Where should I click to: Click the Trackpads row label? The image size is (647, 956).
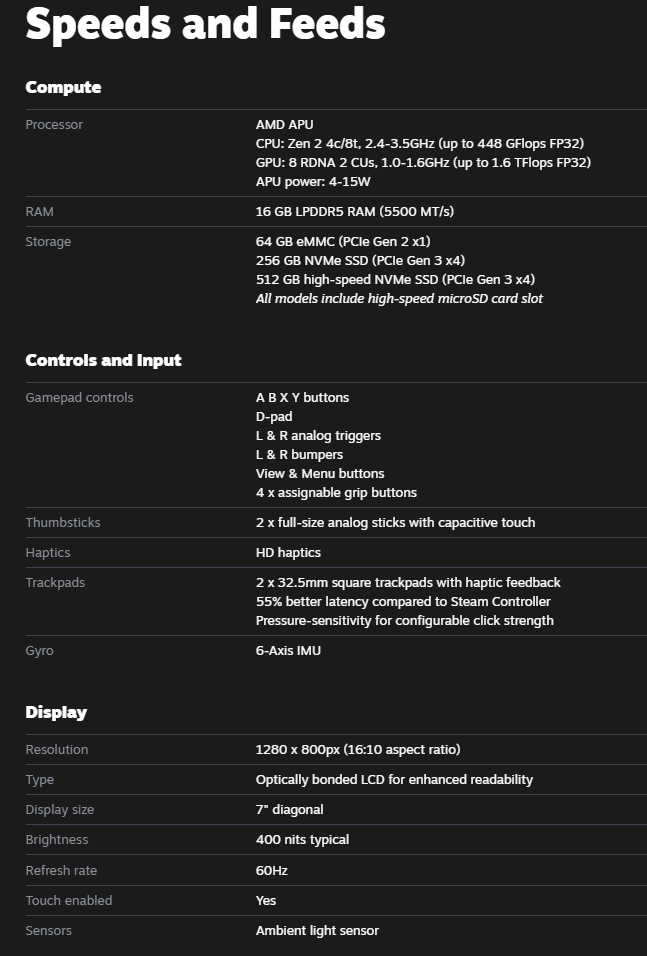55,583
